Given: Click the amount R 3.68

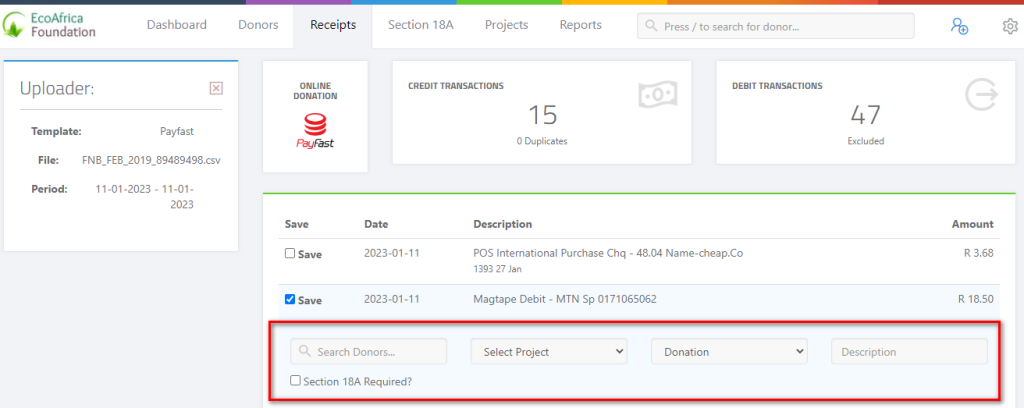Looking at the screenshot, I should 978,253.
